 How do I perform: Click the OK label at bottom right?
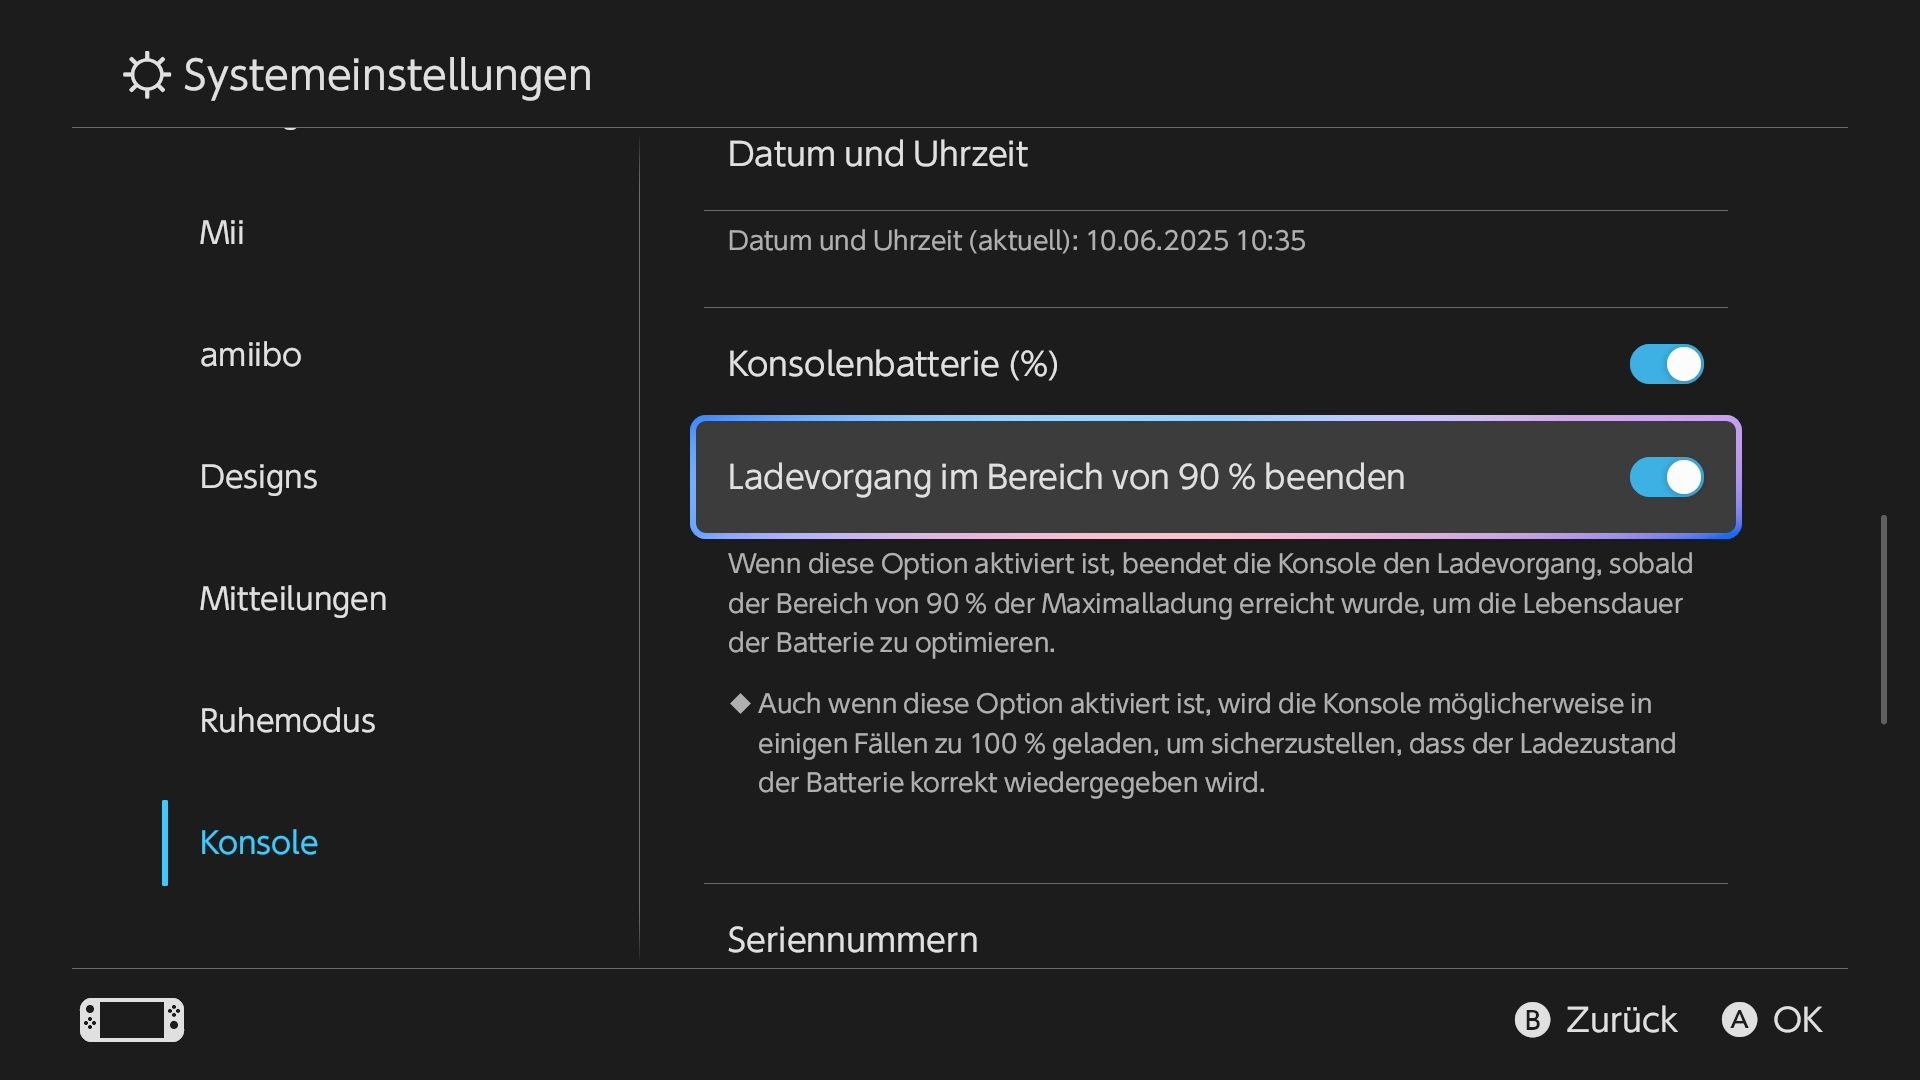tap(1797, 1020)
